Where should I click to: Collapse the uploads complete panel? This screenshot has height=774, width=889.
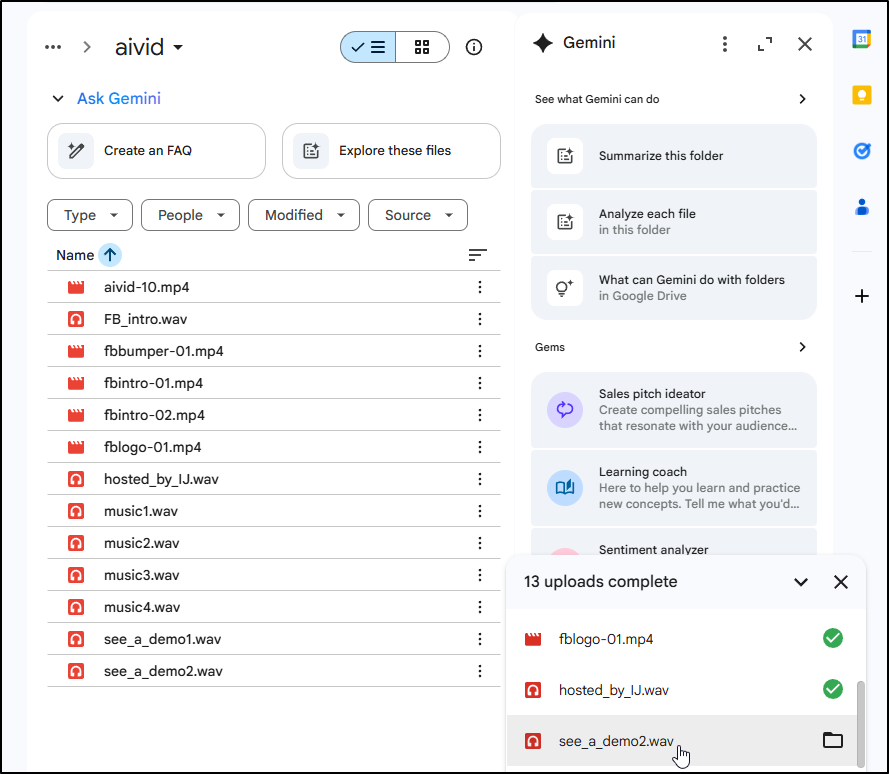[x=801, y=582]
